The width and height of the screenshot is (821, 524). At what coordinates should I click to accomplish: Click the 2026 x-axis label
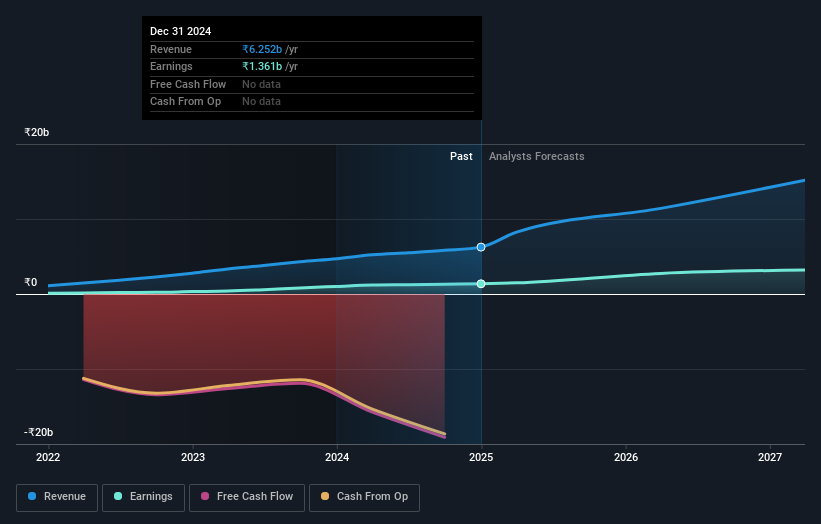tap(626, 457)
